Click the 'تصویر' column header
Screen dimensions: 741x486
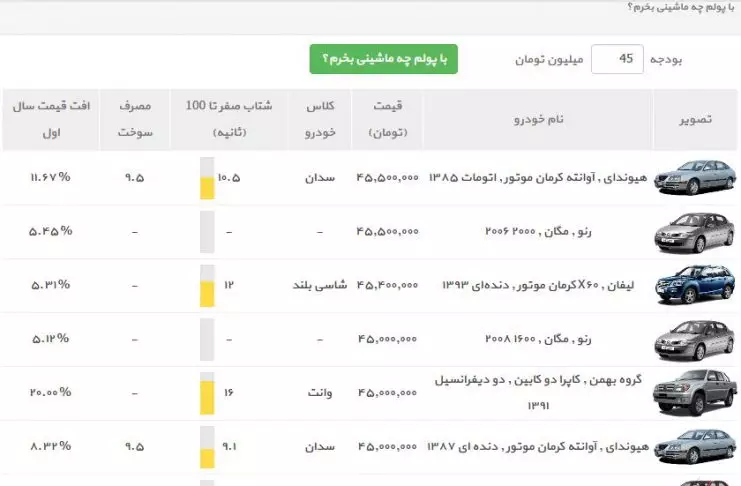click(x=695, y=119)
